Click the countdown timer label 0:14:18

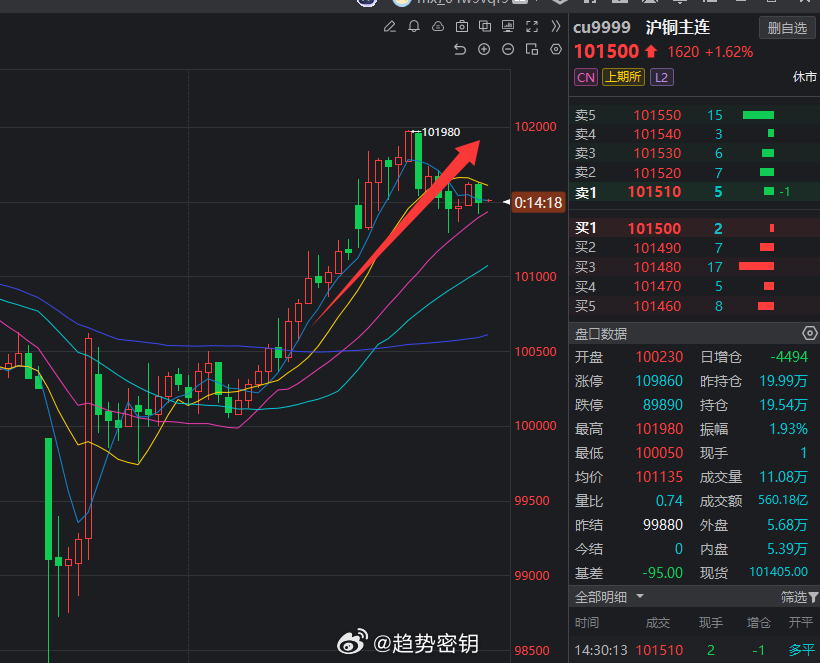538,202
